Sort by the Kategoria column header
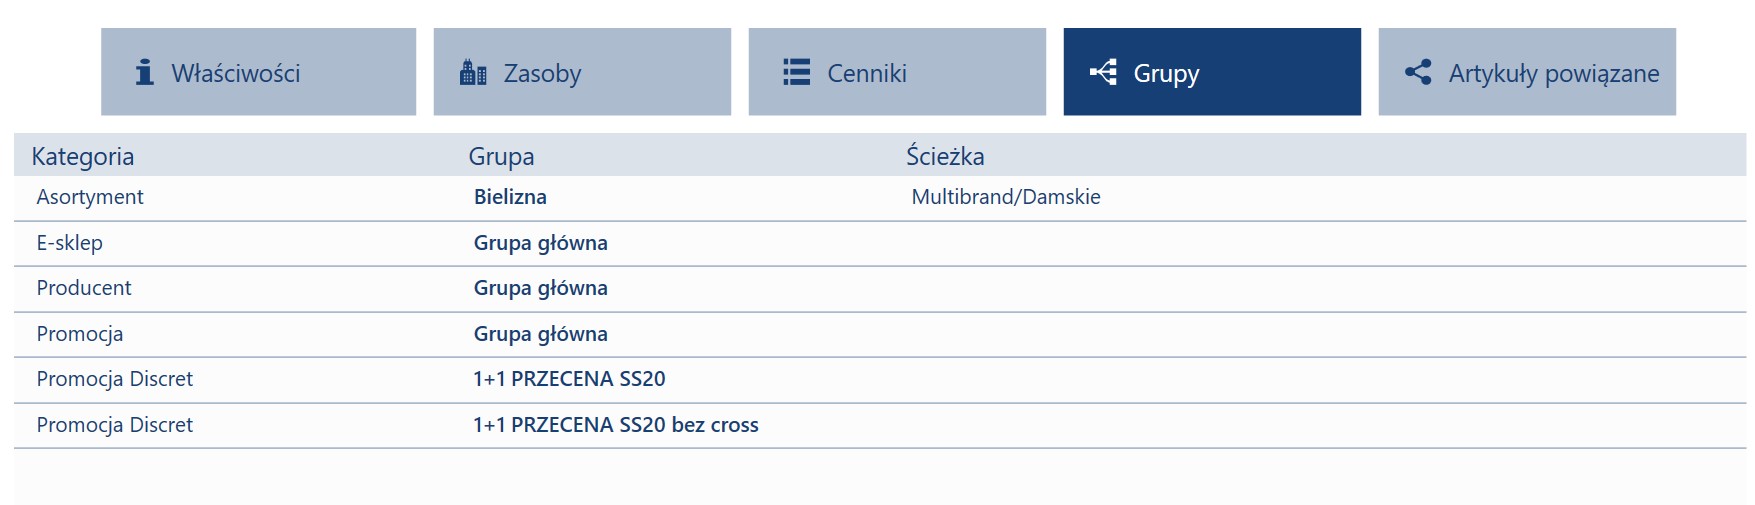Image resolution: width=1755 pixels, height=505 pixels. (x=83, y=156)
